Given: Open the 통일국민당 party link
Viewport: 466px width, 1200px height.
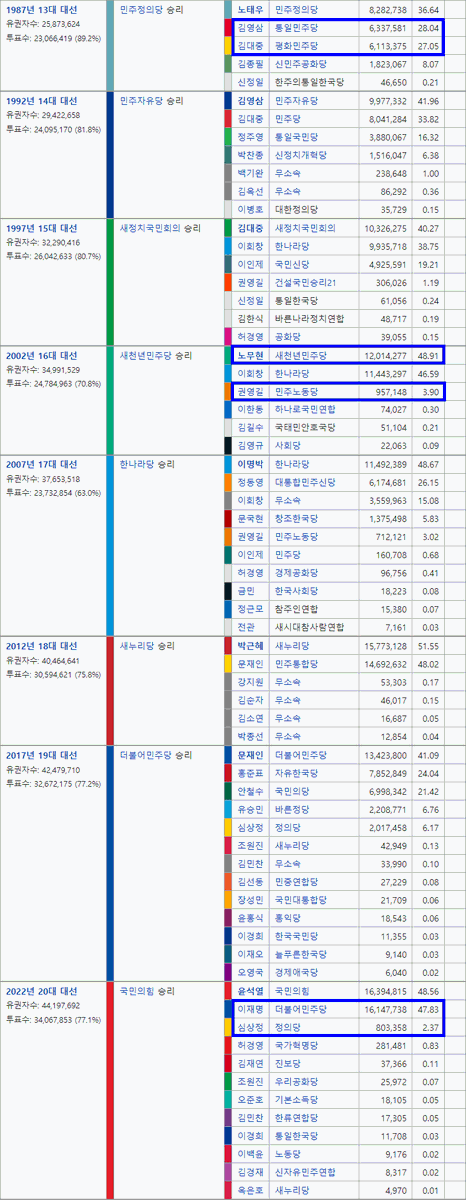Looking at the screenshot, I should pos(297,137).
